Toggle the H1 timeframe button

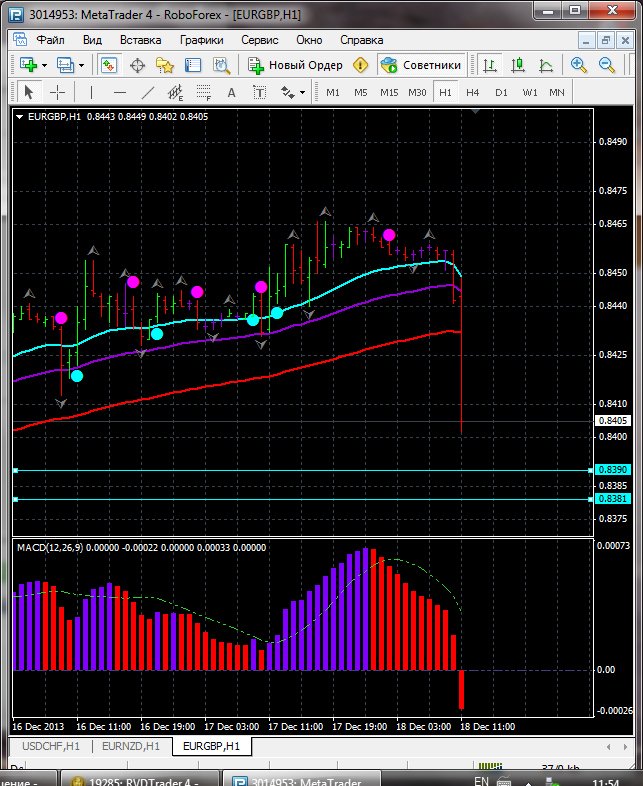[445, 92]
